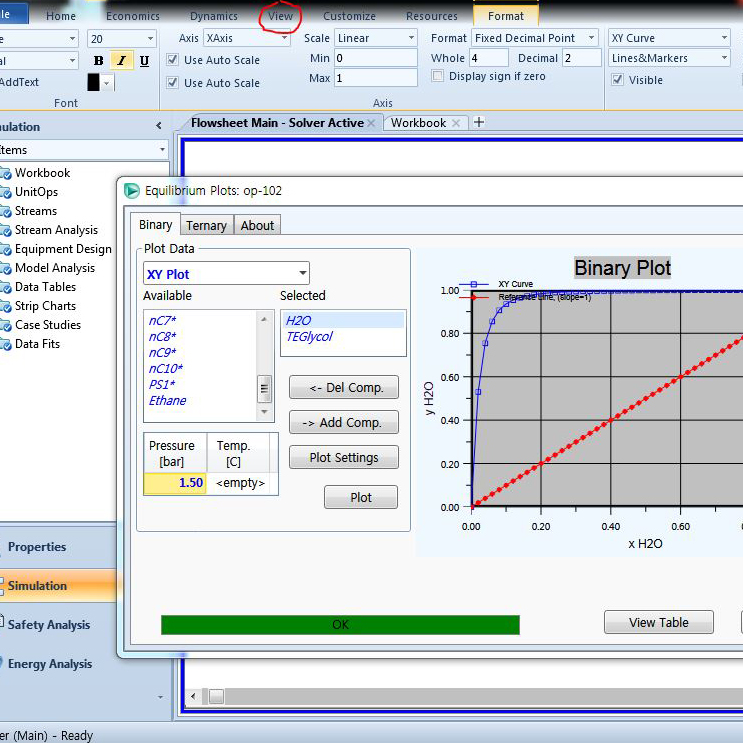Toggle Underline font formatting
Screen dimensions: 743x743
[x=144, y=61]
